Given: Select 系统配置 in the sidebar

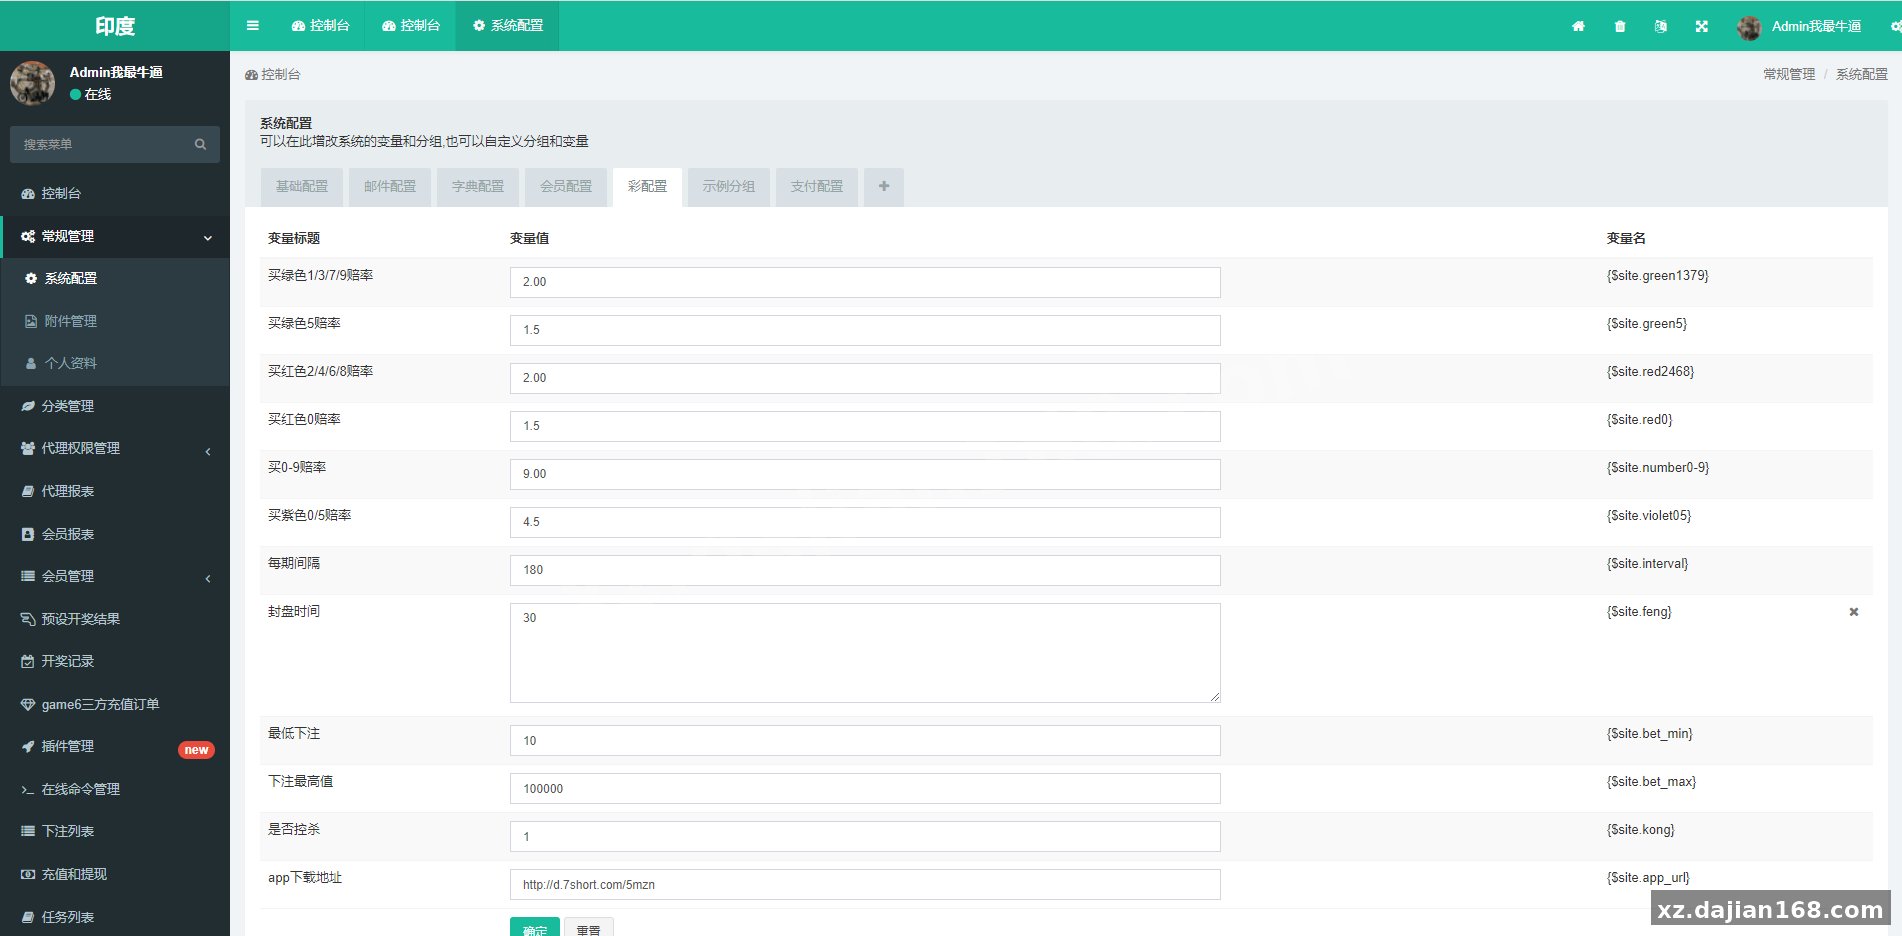Looking at the screenshot, I should (x=115, y=278).
